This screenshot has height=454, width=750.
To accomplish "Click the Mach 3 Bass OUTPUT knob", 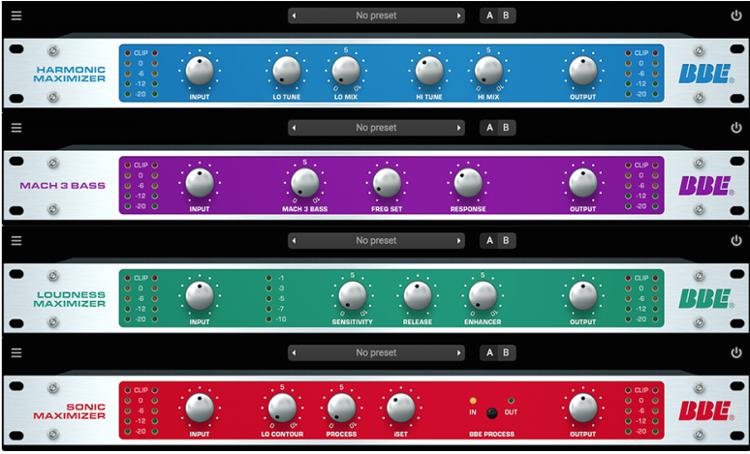I will [x=583, y=183].
